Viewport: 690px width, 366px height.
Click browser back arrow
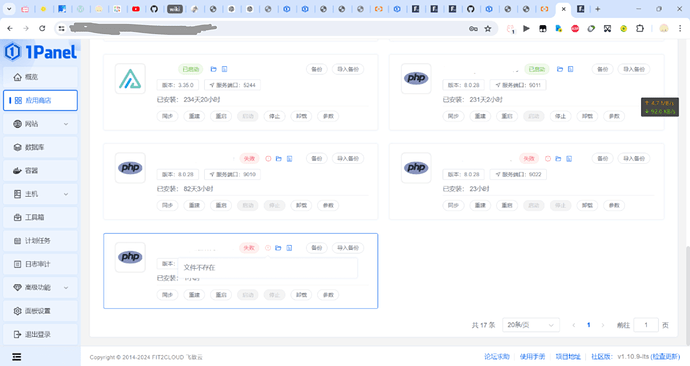[10, 28]
